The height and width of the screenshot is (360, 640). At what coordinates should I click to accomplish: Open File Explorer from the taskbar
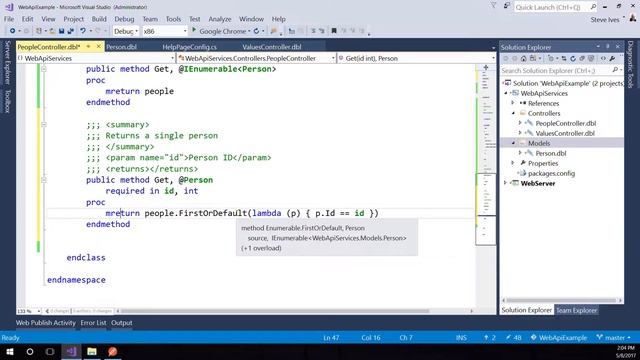[x=92, y=351]
